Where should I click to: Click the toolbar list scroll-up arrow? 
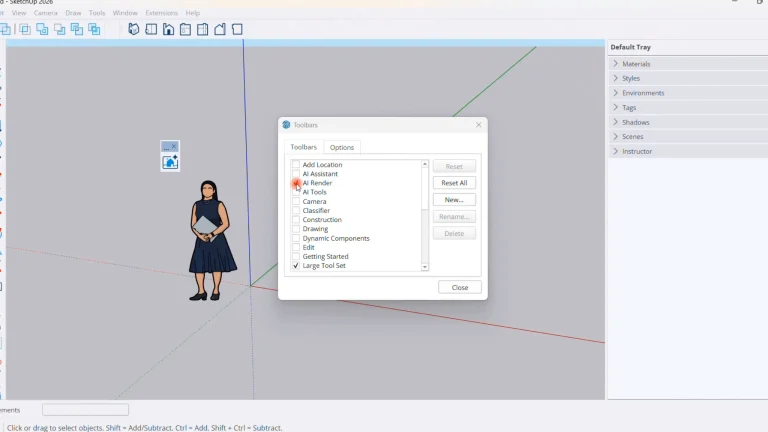pyautogui.click(x=425, y=164)
